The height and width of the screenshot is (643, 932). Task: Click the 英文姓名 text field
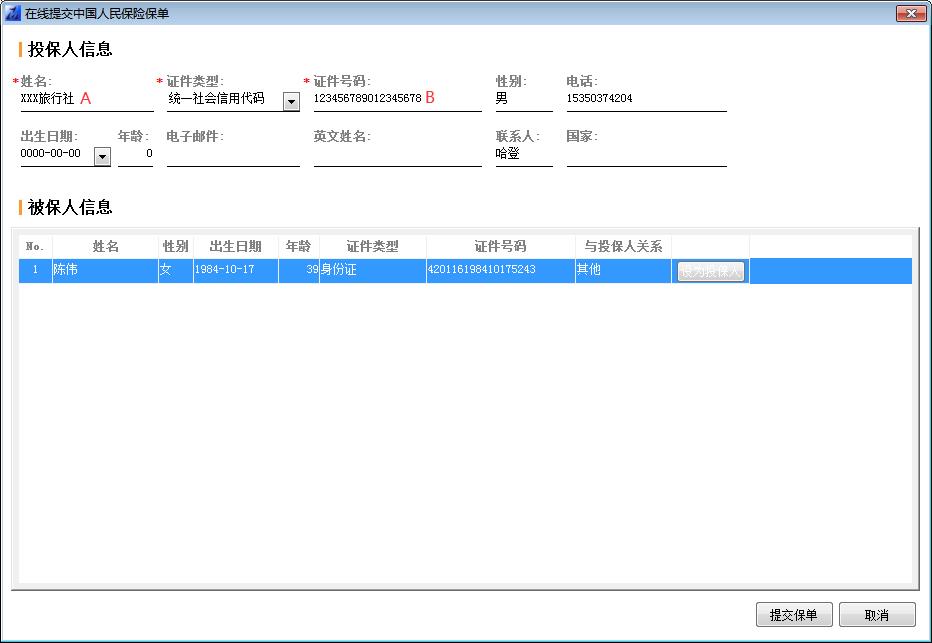[x=396, y=154]
